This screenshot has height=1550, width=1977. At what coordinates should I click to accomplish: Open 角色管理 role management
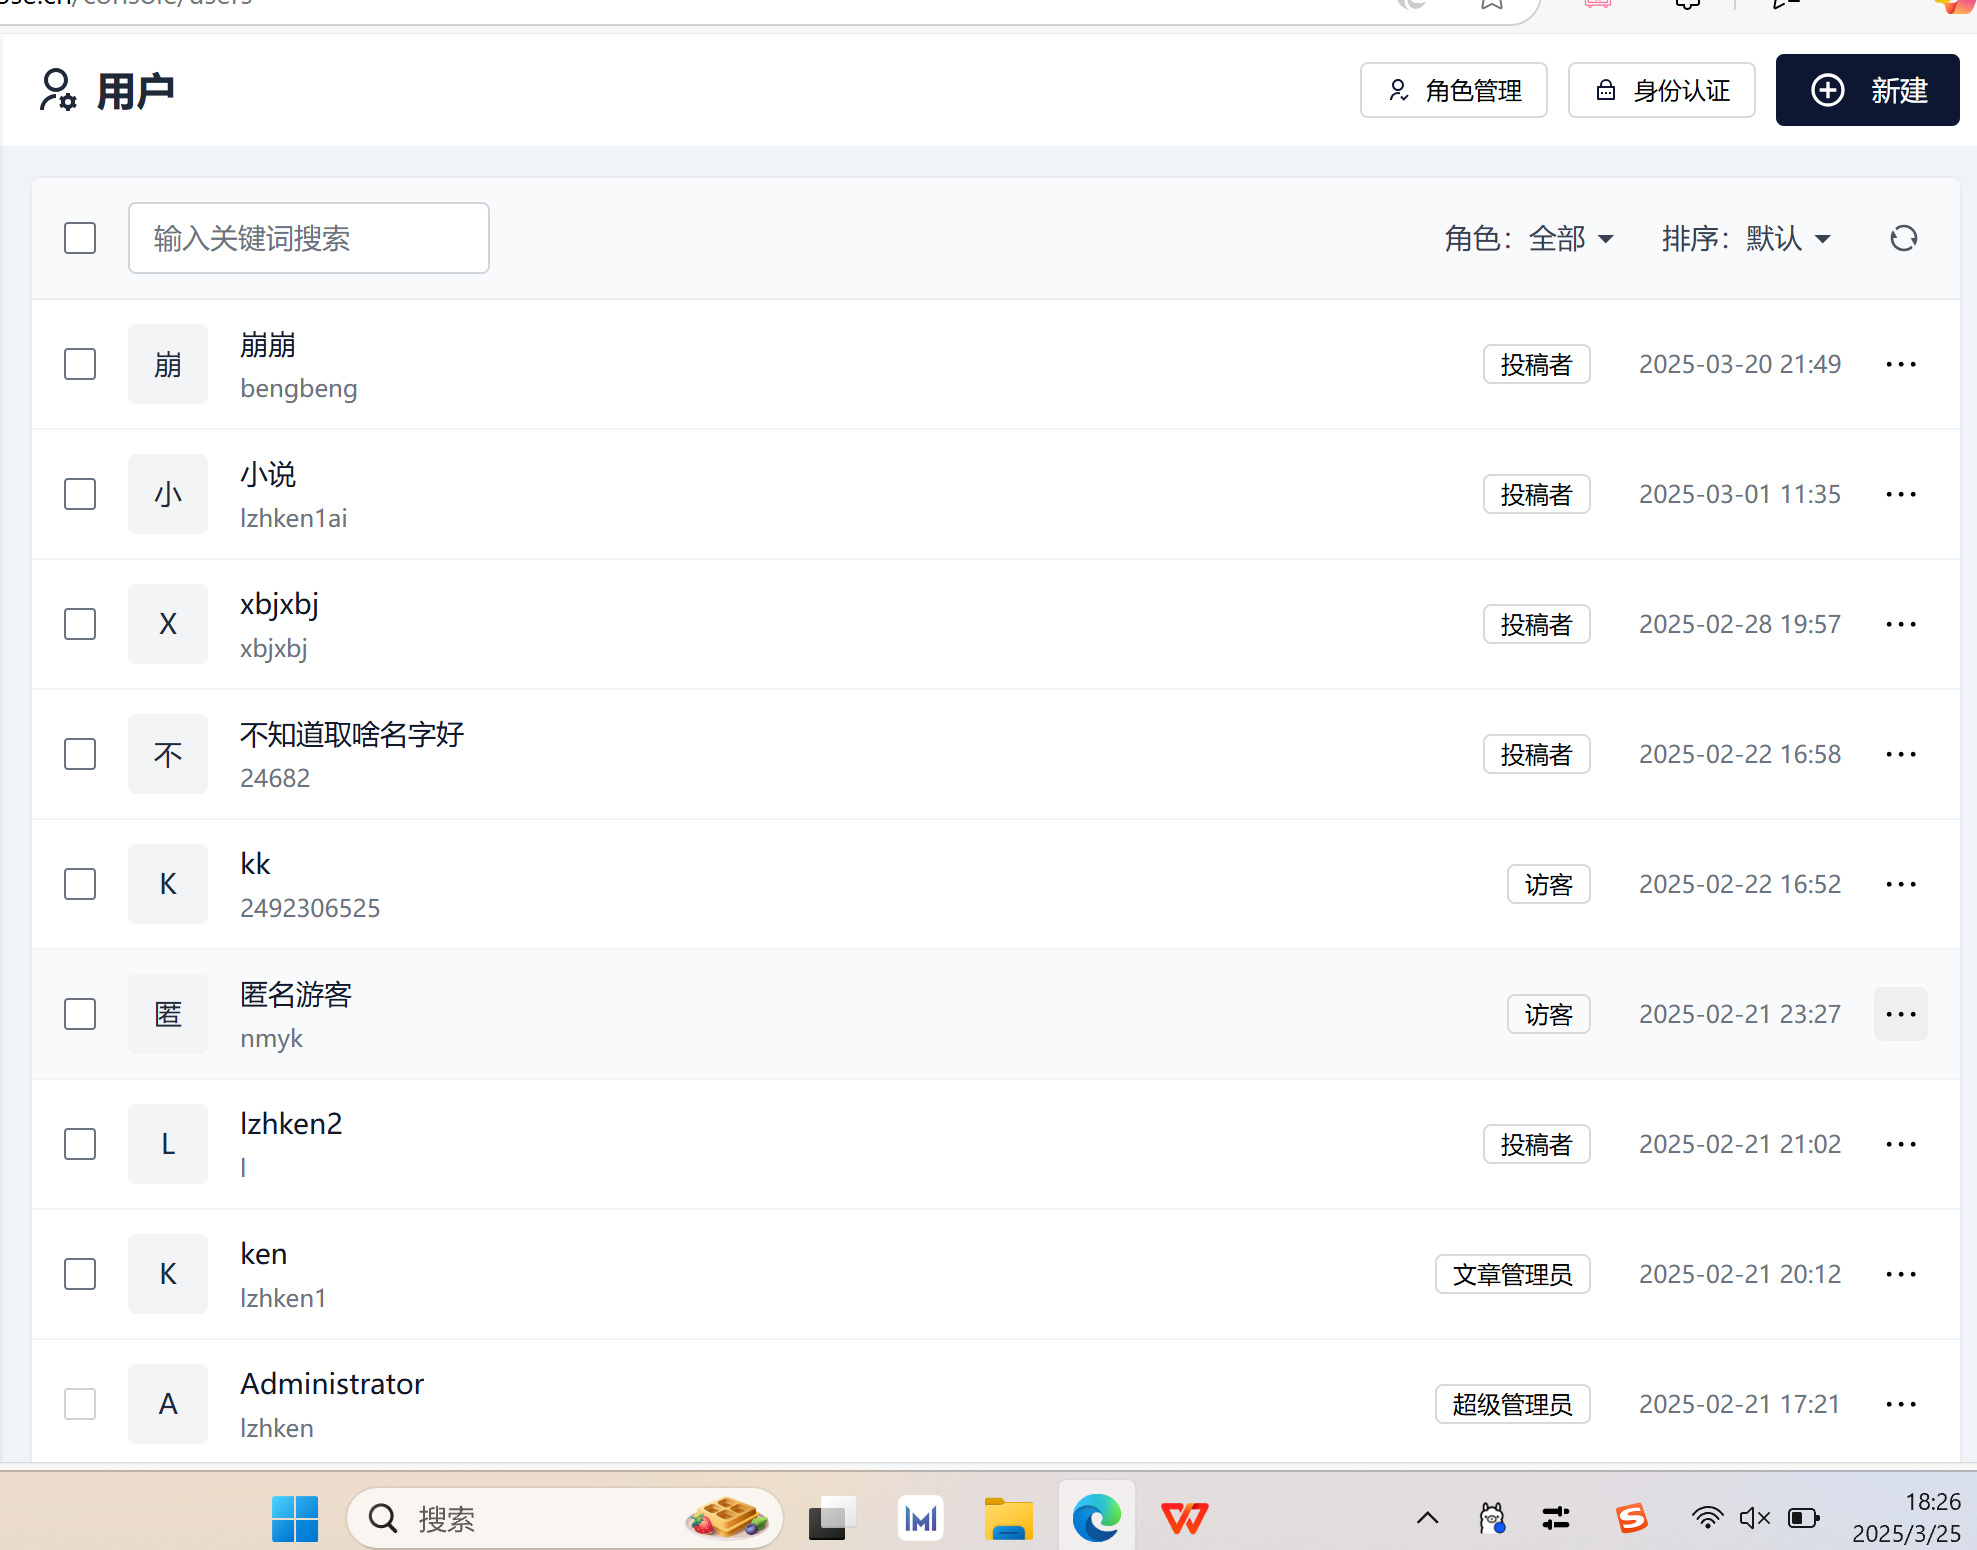[1453, 90]
